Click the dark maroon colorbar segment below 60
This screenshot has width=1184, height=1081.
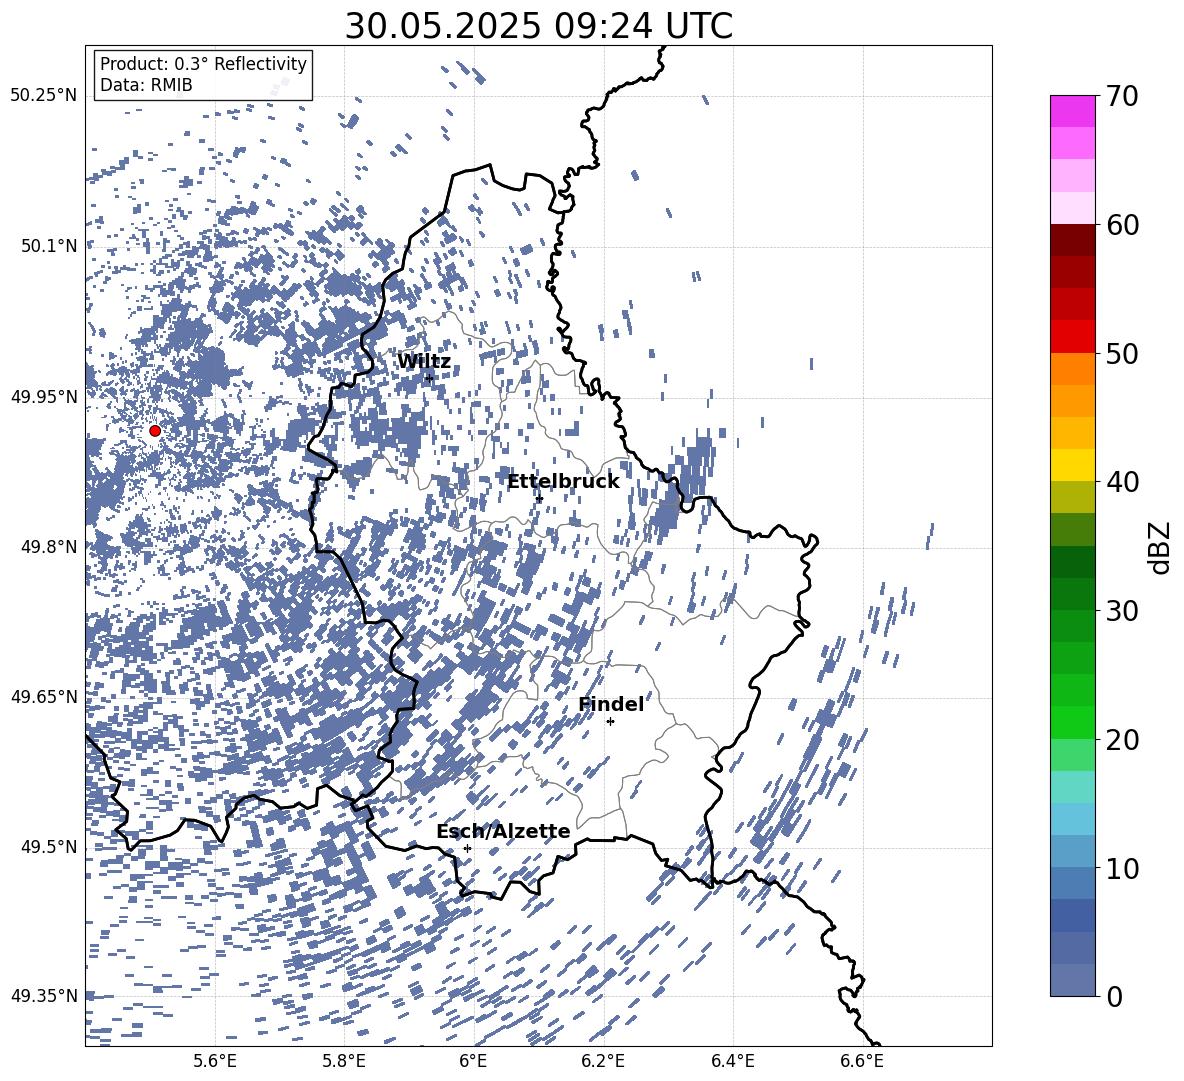point(1073,240)
